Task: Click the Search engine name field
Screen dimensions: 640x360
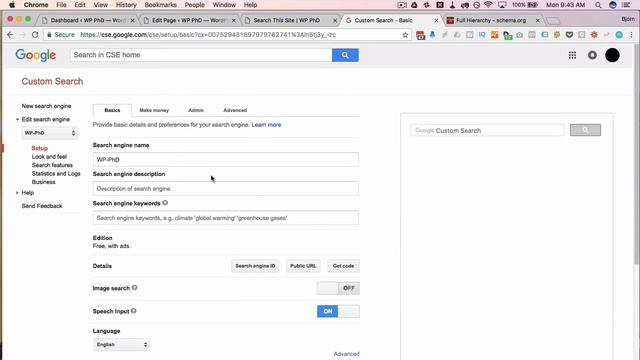Action: click(226, 160)
